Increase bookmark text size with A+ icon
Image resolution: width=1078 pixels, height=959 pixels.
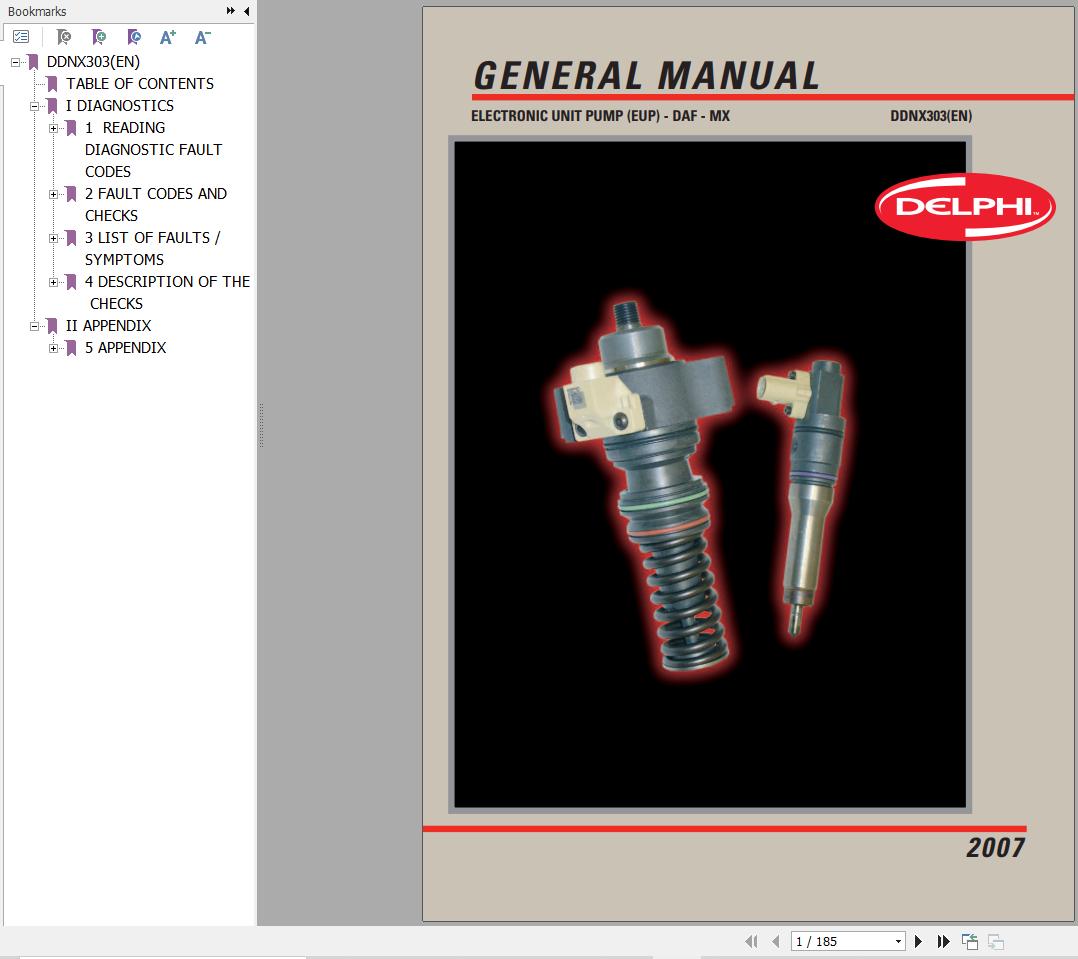click(167, 37)
